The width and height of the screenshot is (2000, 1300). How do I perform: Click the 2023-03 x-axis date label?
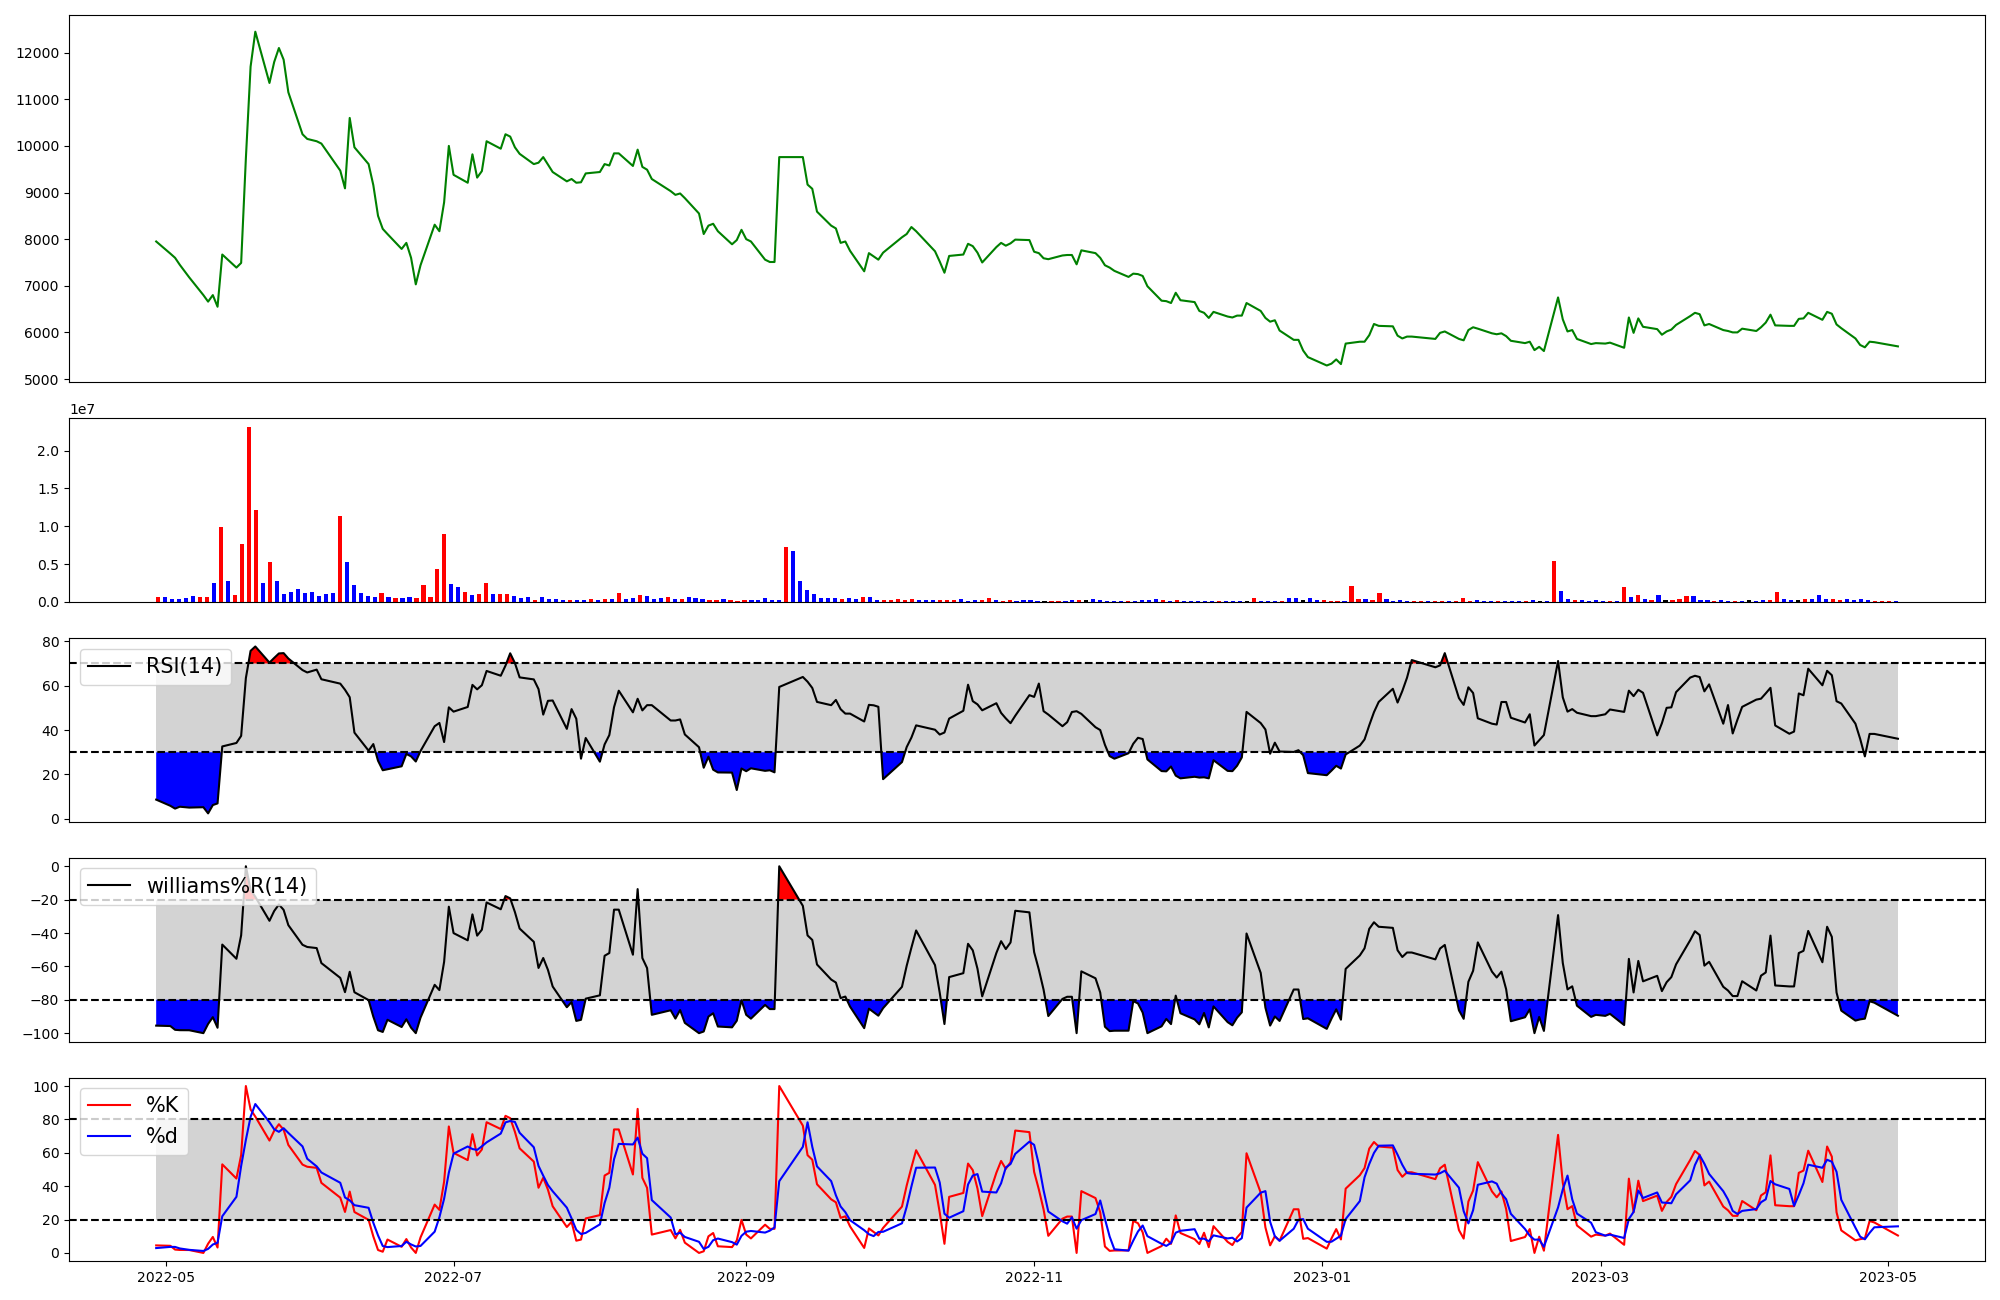(1601, 1277)
